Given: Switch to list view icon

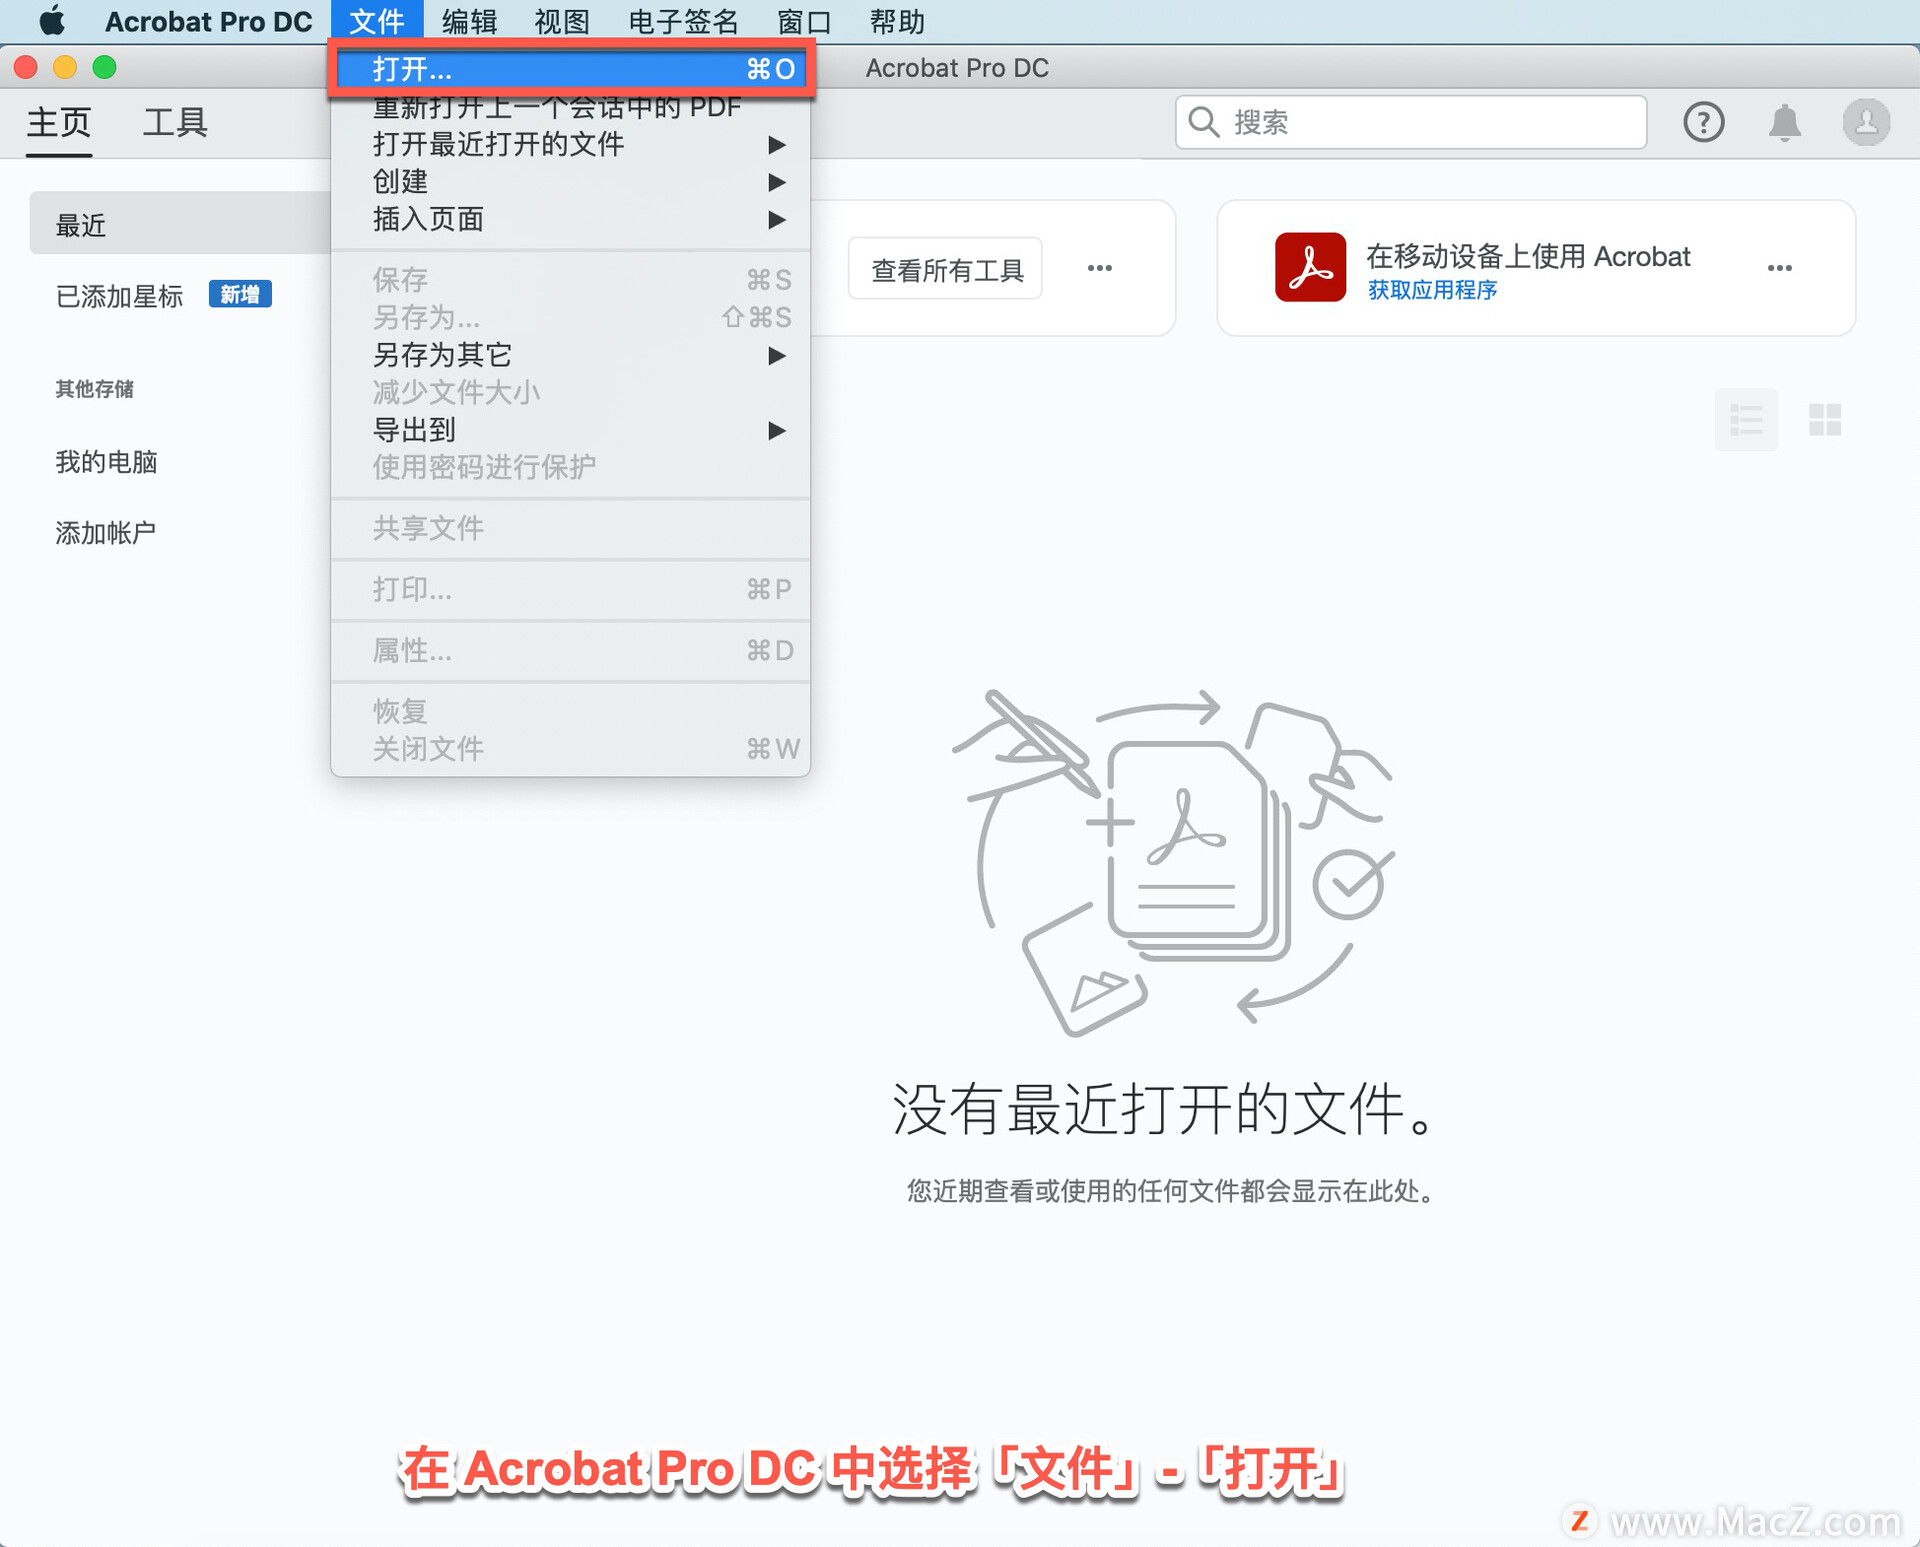Looking at the screenshot, I should coord(1746,420).
